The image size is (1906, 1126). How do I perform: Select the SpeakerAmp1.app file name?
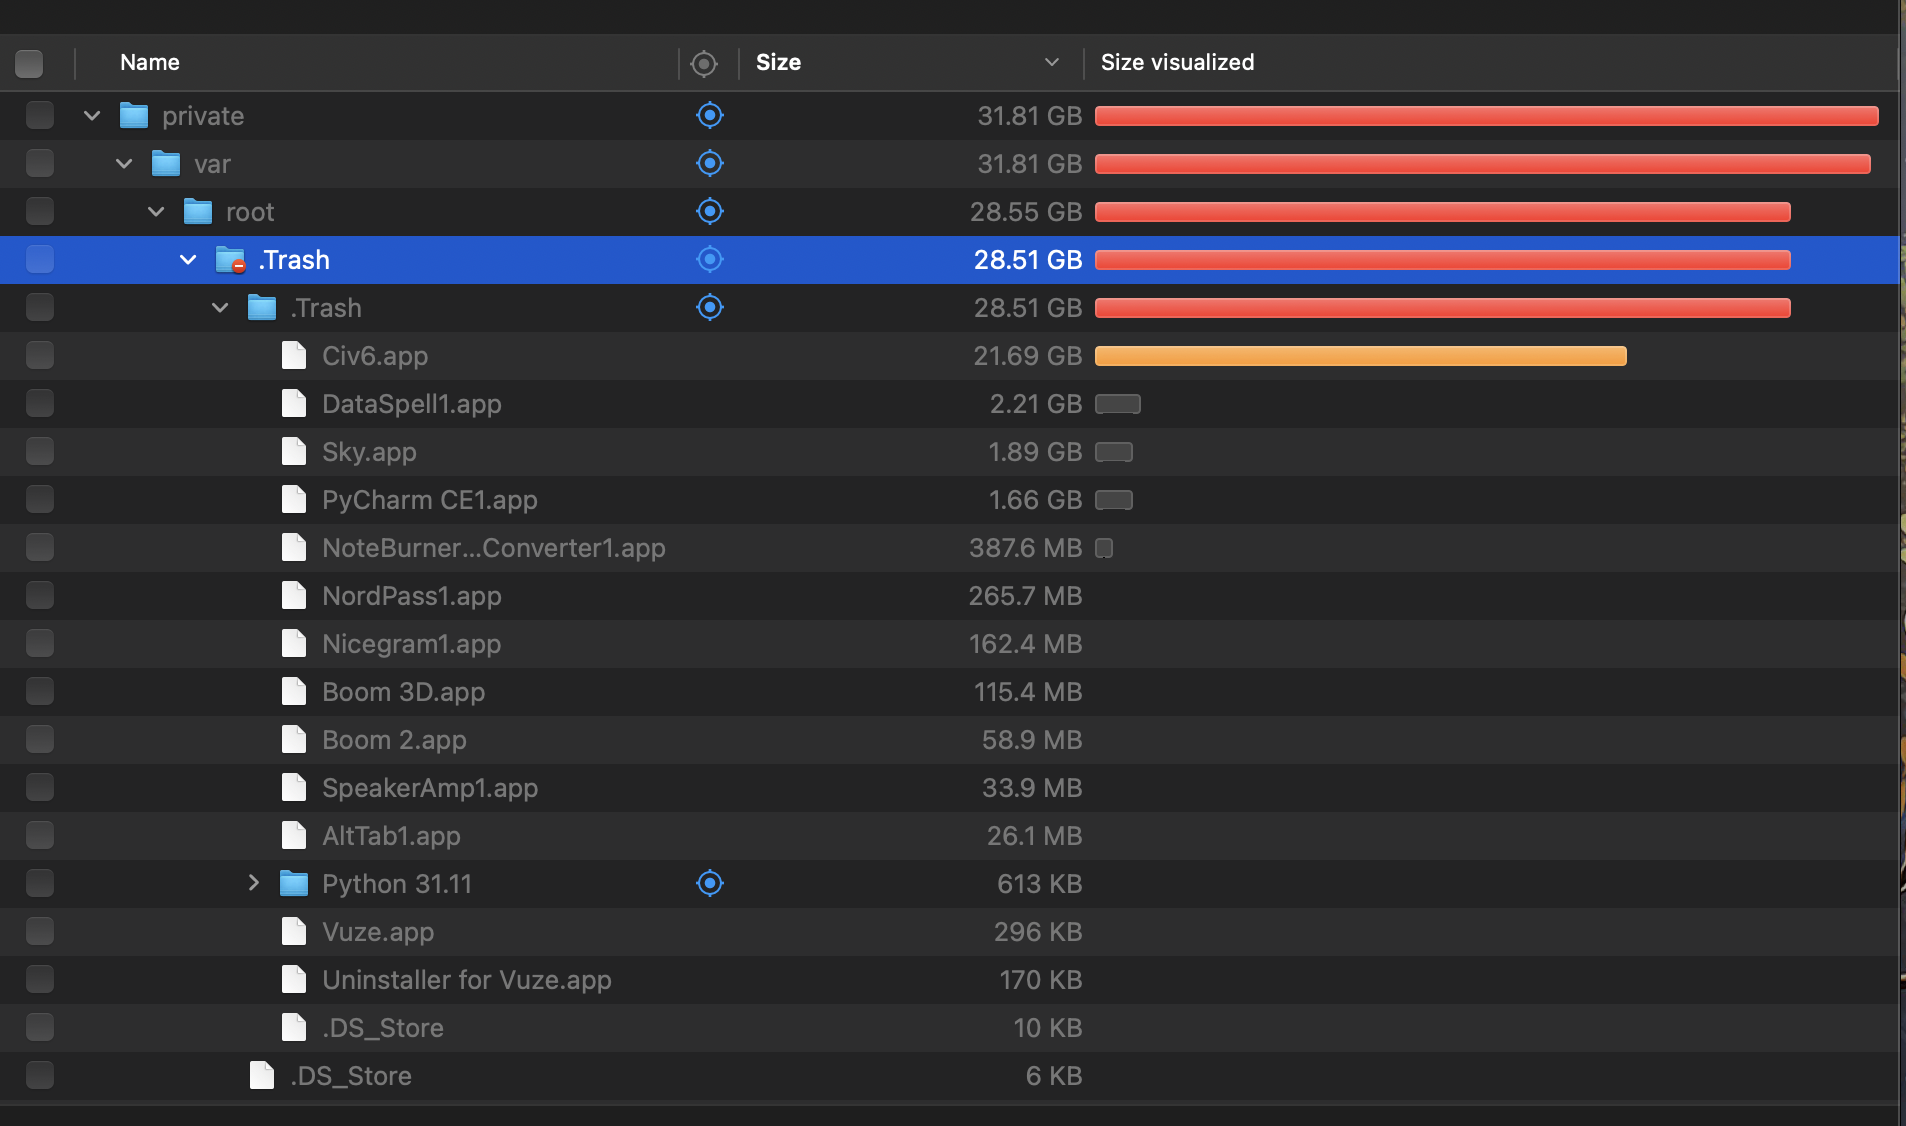click(430, 788)
